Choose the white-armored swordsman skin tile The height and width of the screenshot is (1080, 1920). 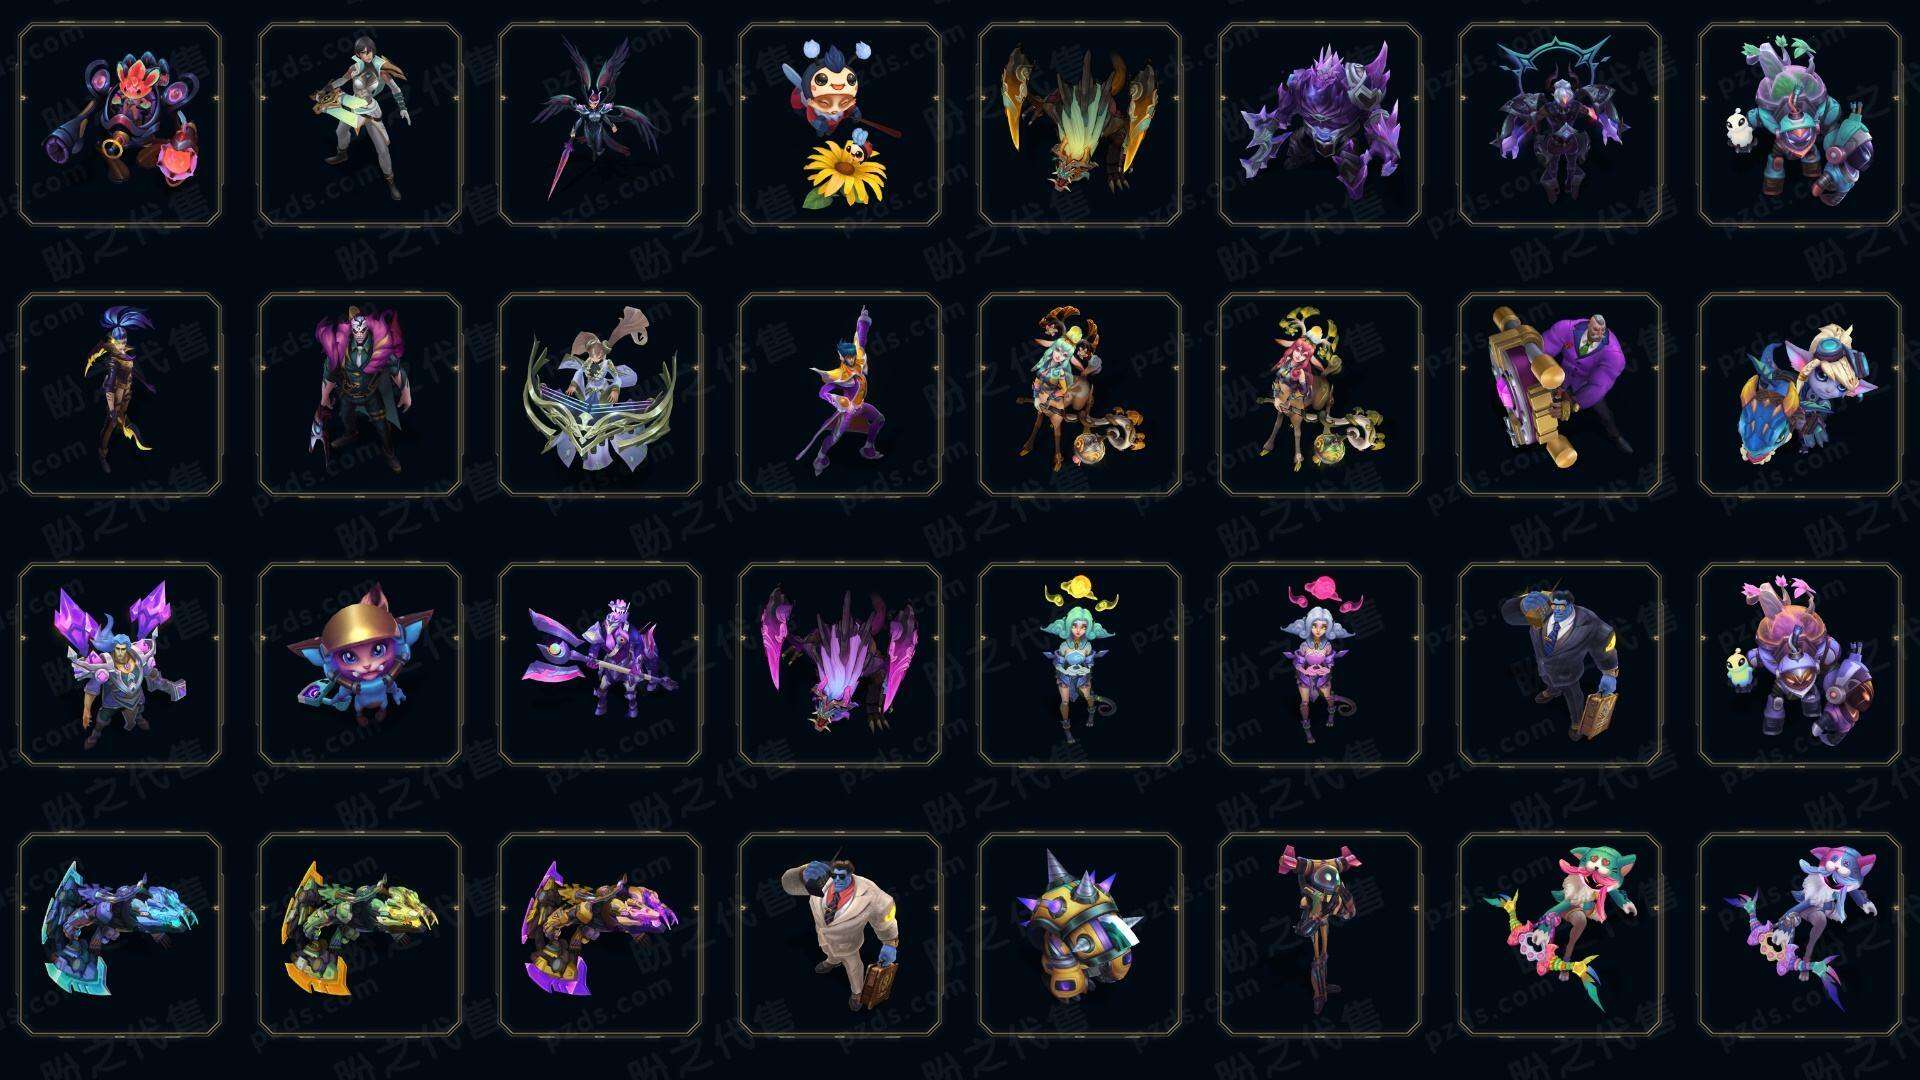[x=360, y=125]
